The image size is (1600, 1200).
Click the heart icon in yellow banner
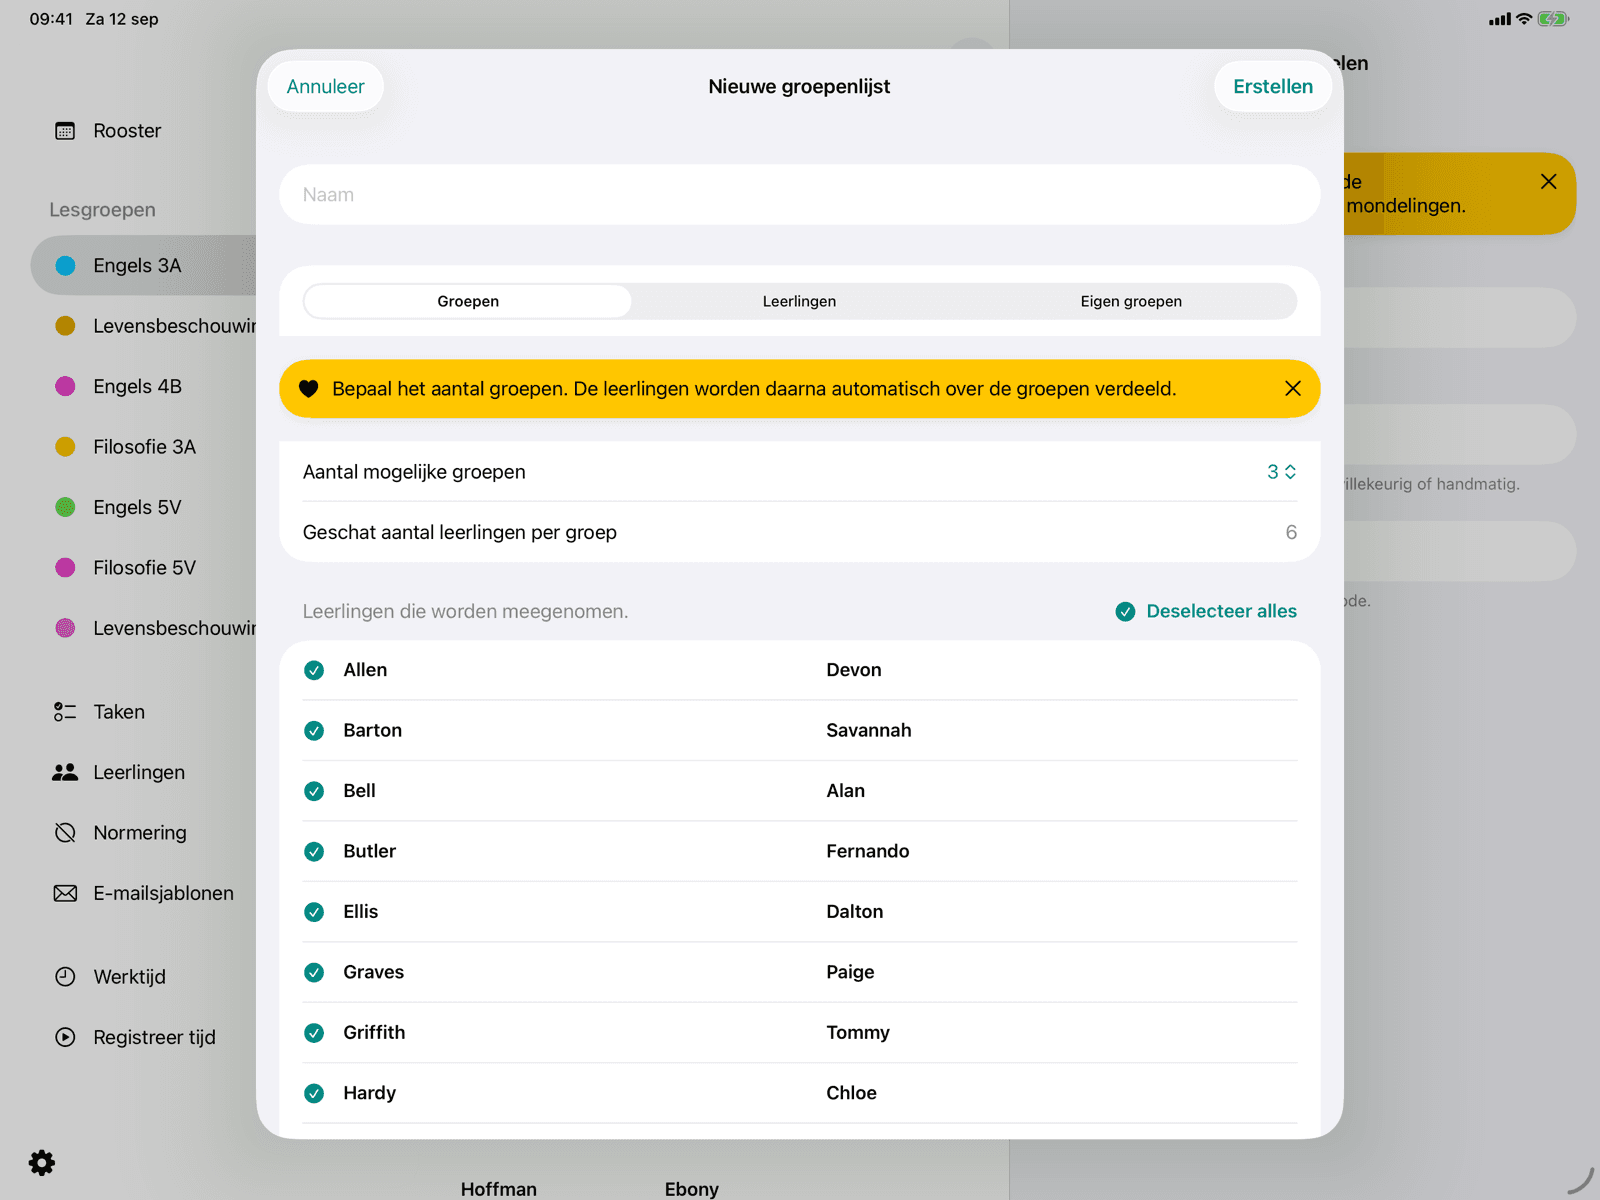309,389
